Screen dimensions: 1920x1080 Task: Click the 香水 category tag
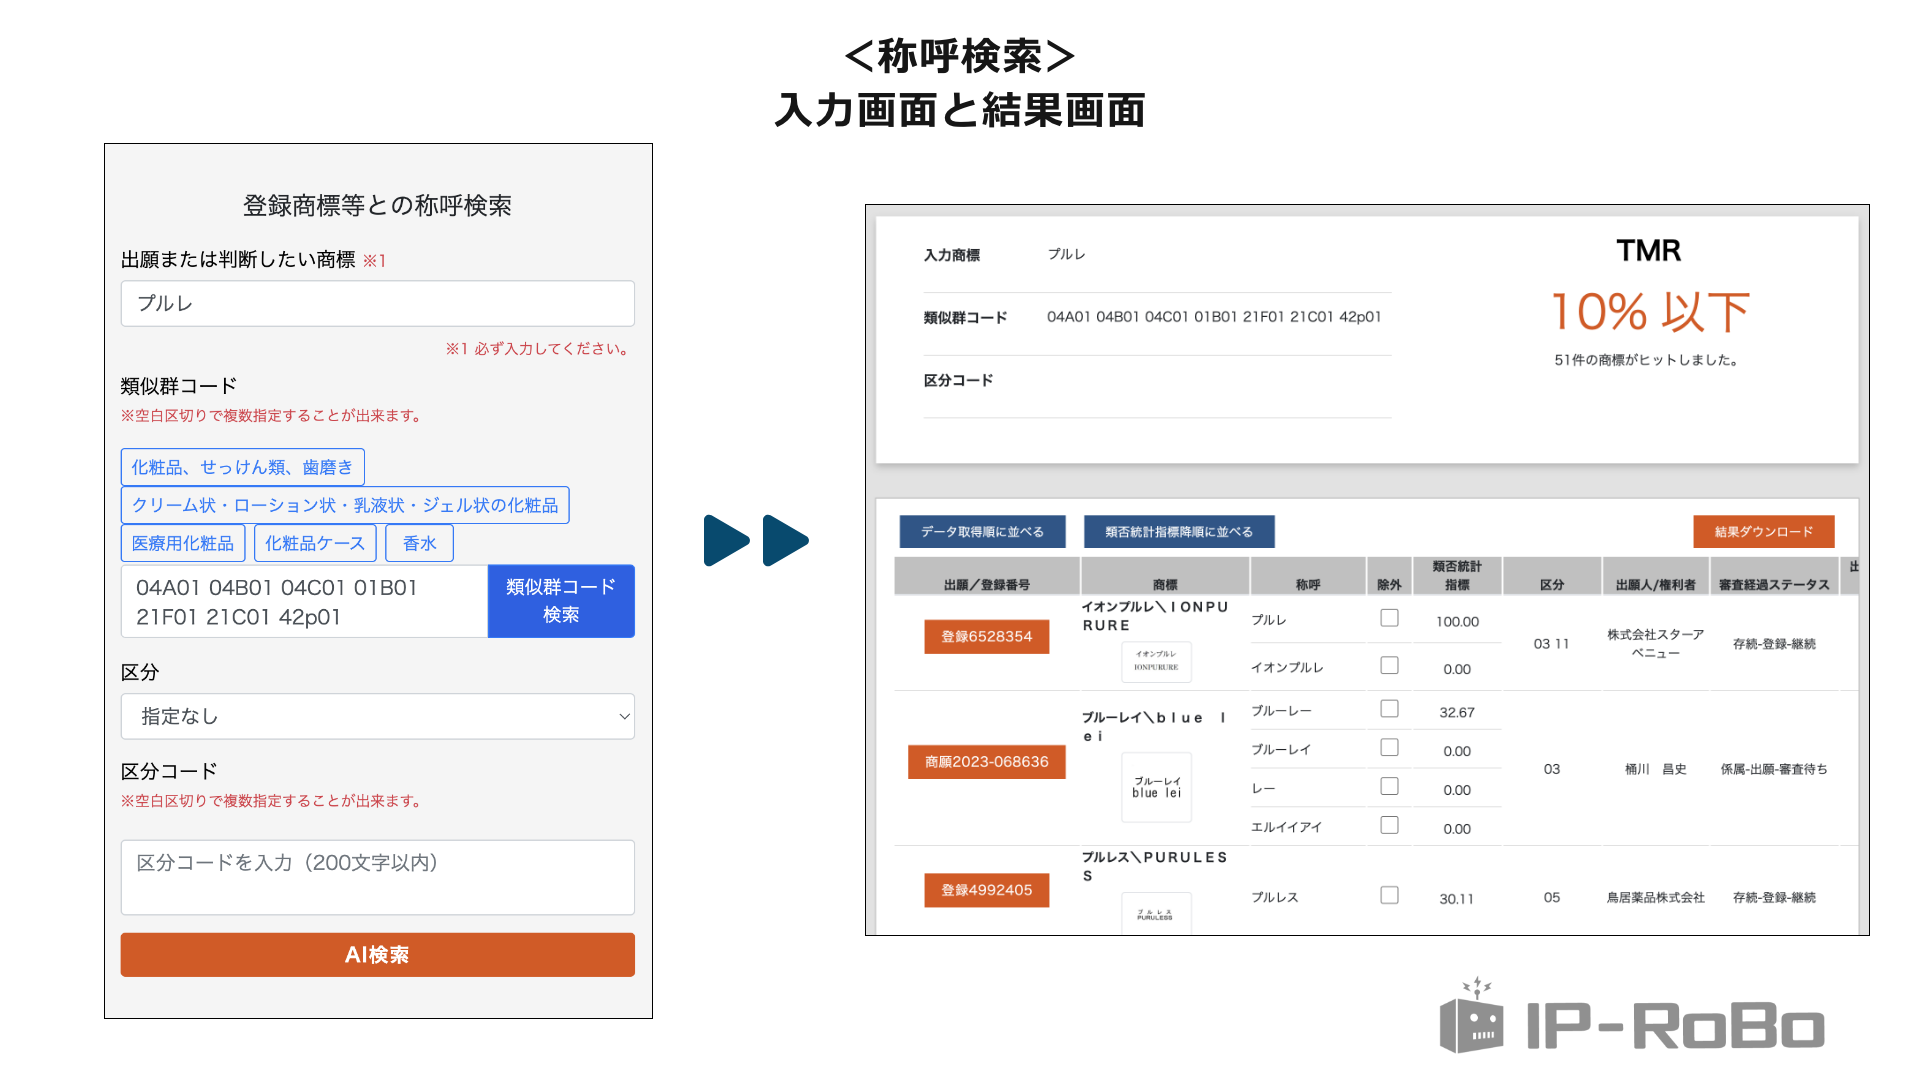point(419,543)
